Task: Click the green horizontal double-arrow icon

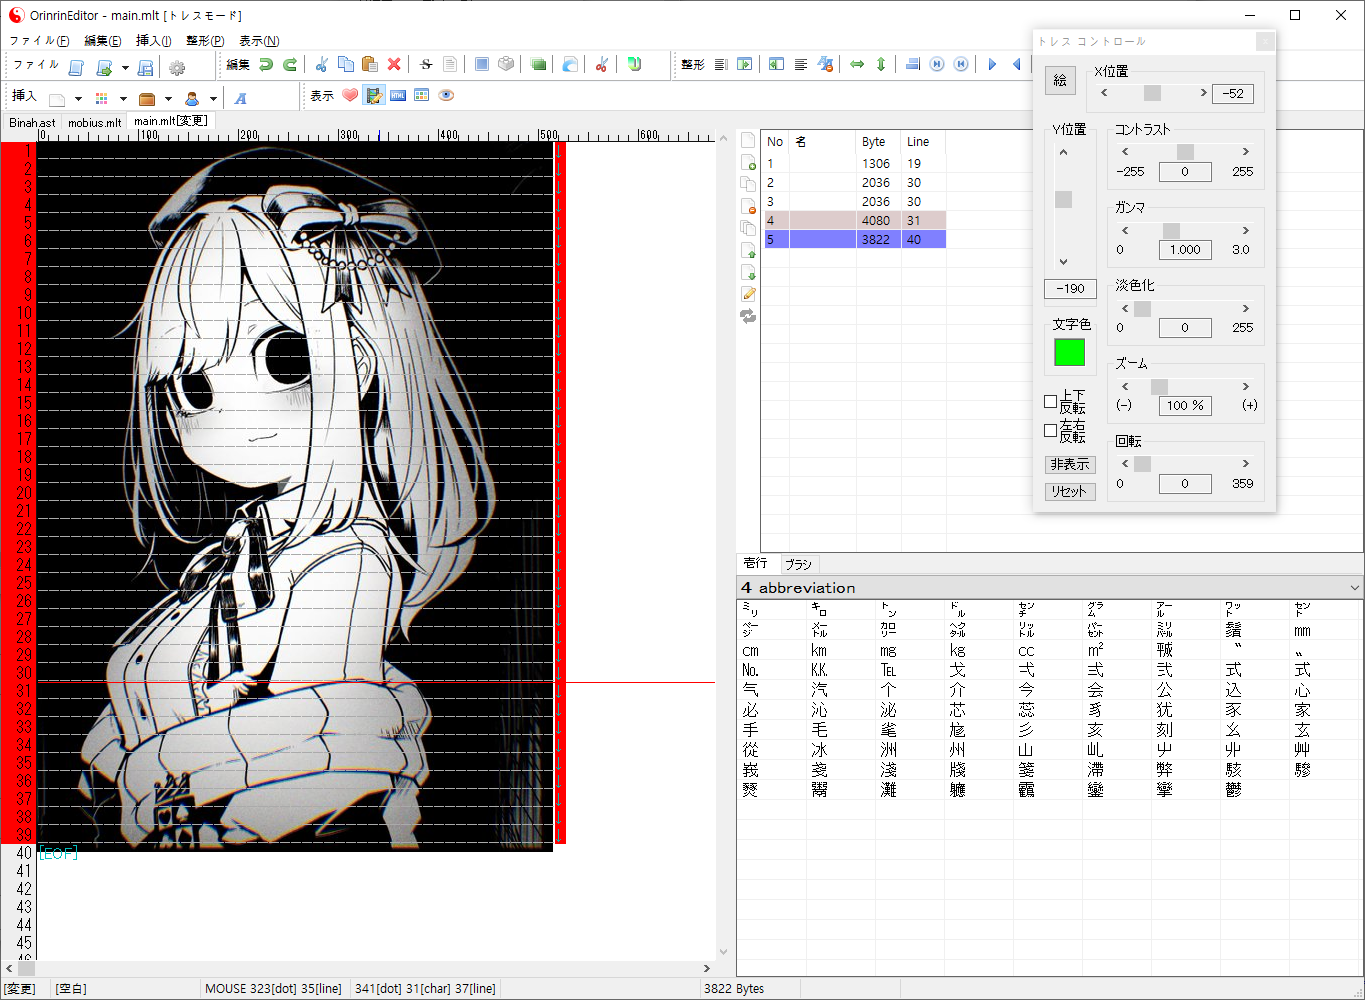Action: (x=857, y=65)
